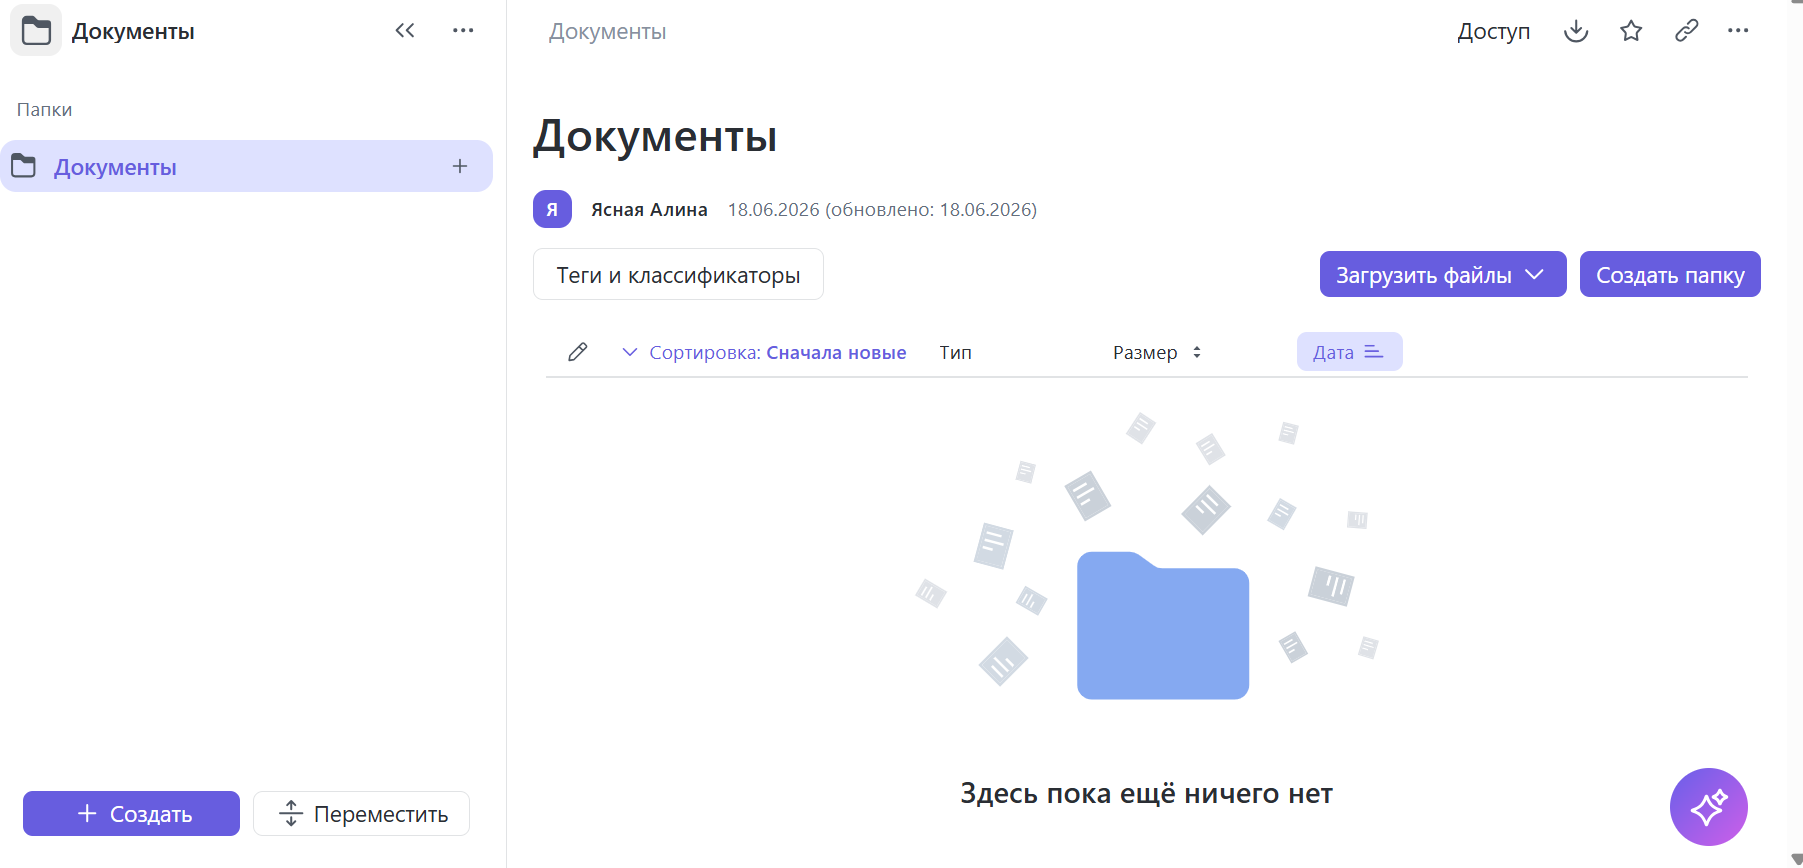Copy link with chain icon
Viewport: 1803px width, 868px height.
pyautogui.click(x=1687, y=31)
